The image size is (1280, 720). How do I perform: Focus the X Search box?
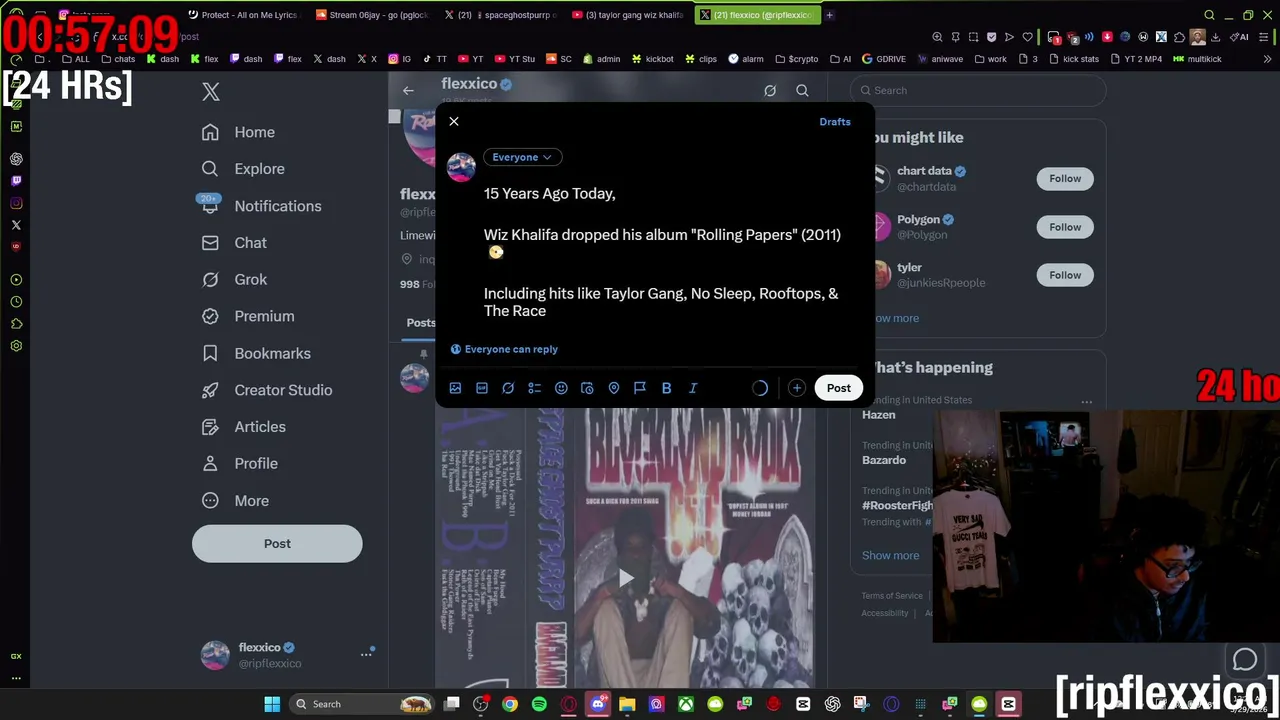tap(979, 91)
